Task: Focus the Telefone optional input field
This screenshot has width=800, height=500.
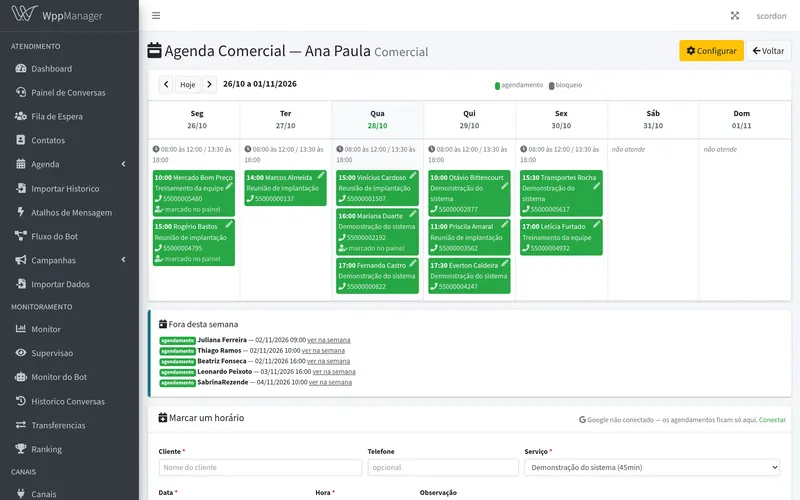Action: (443, 467)
